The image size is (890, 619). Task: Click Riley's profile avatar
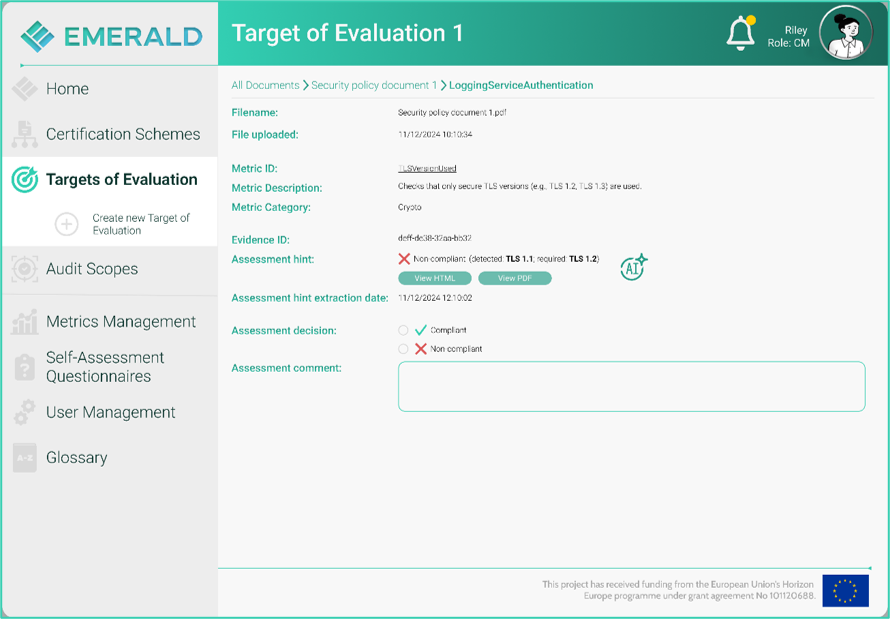[x=846, y=32]
